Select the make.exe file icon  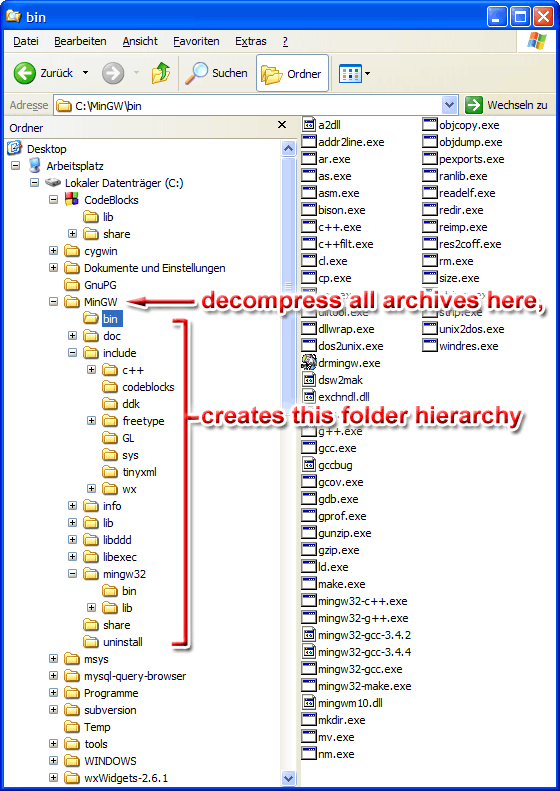(309, 584)
